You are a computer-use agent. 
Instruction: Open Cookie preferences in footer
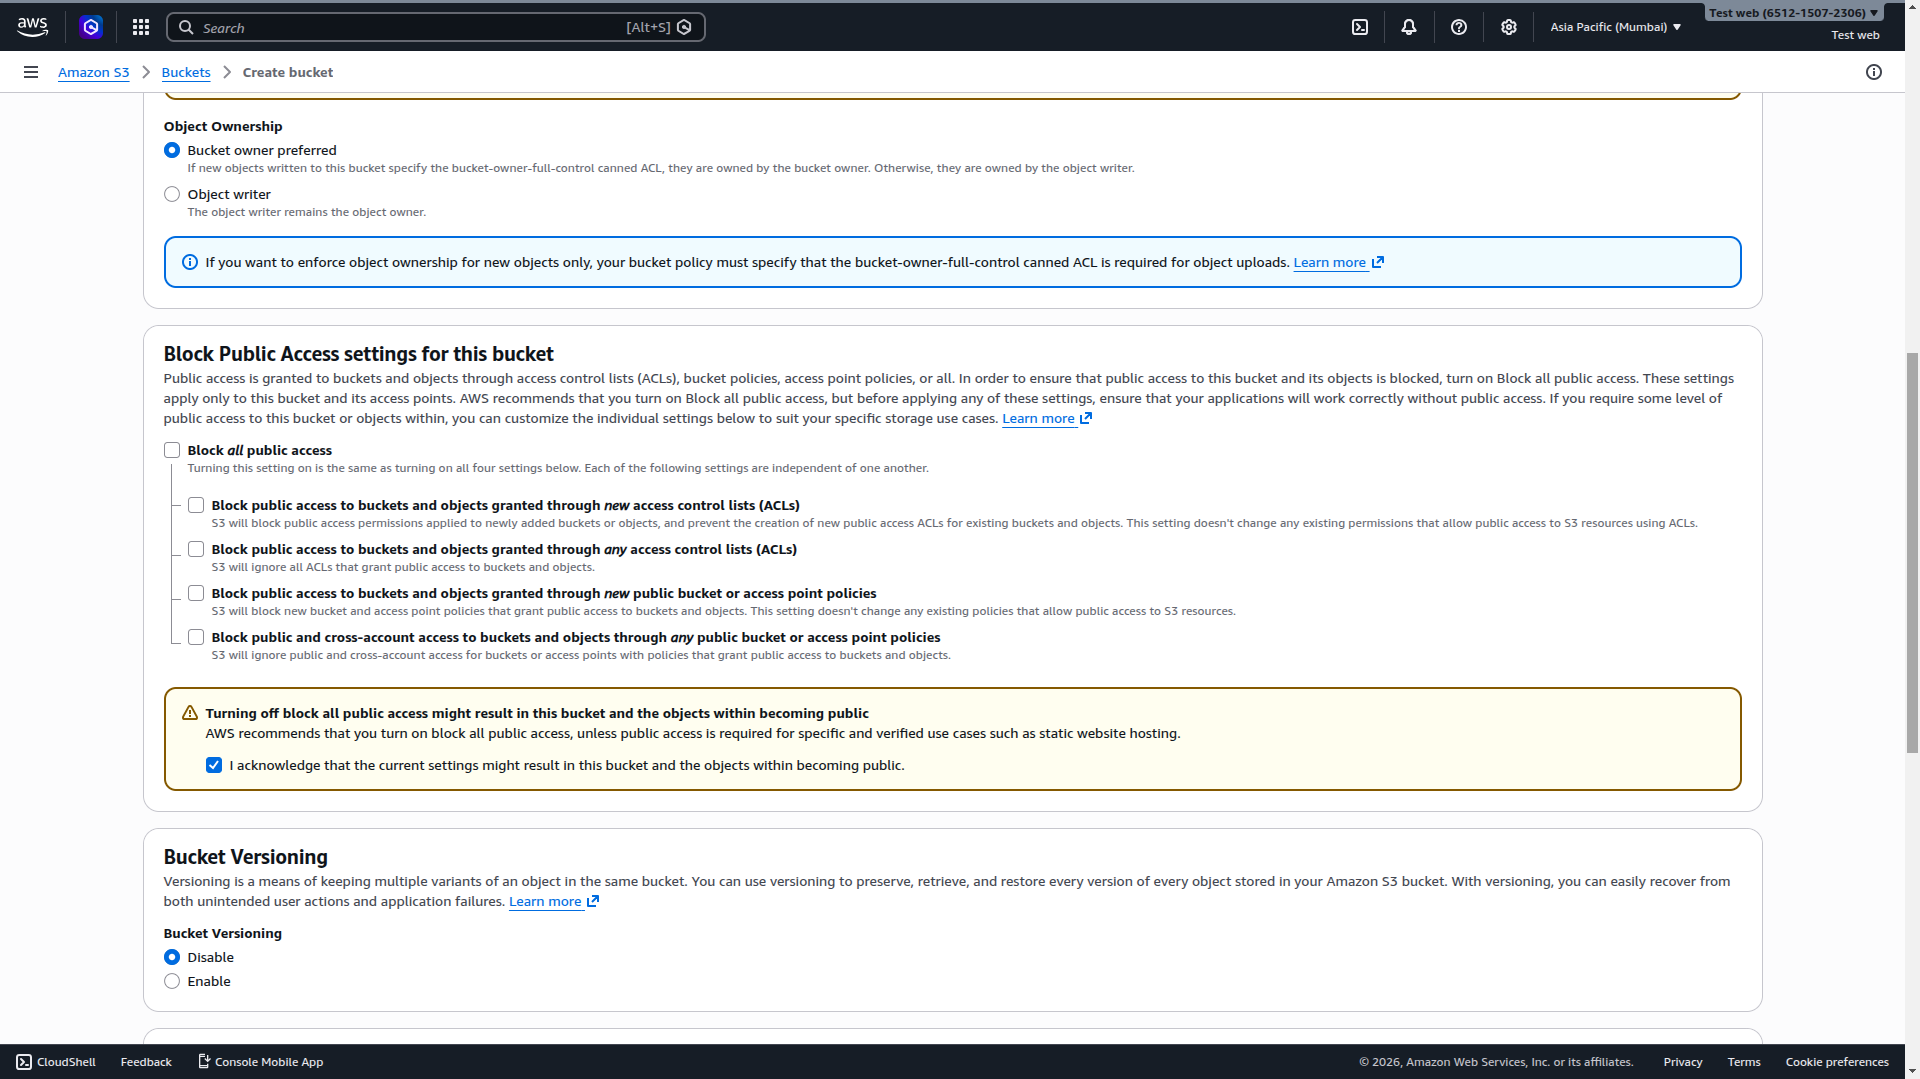coord(1837,1062)
